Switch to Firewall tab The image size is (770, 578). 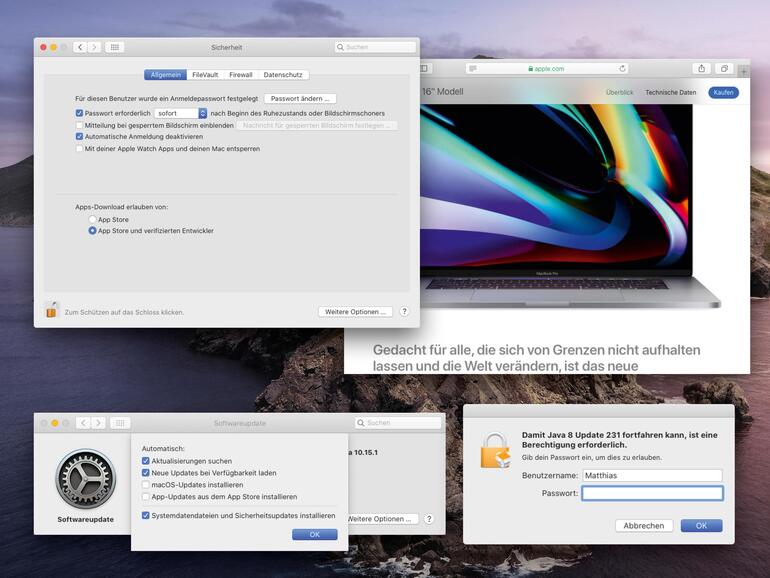(241, 75)
